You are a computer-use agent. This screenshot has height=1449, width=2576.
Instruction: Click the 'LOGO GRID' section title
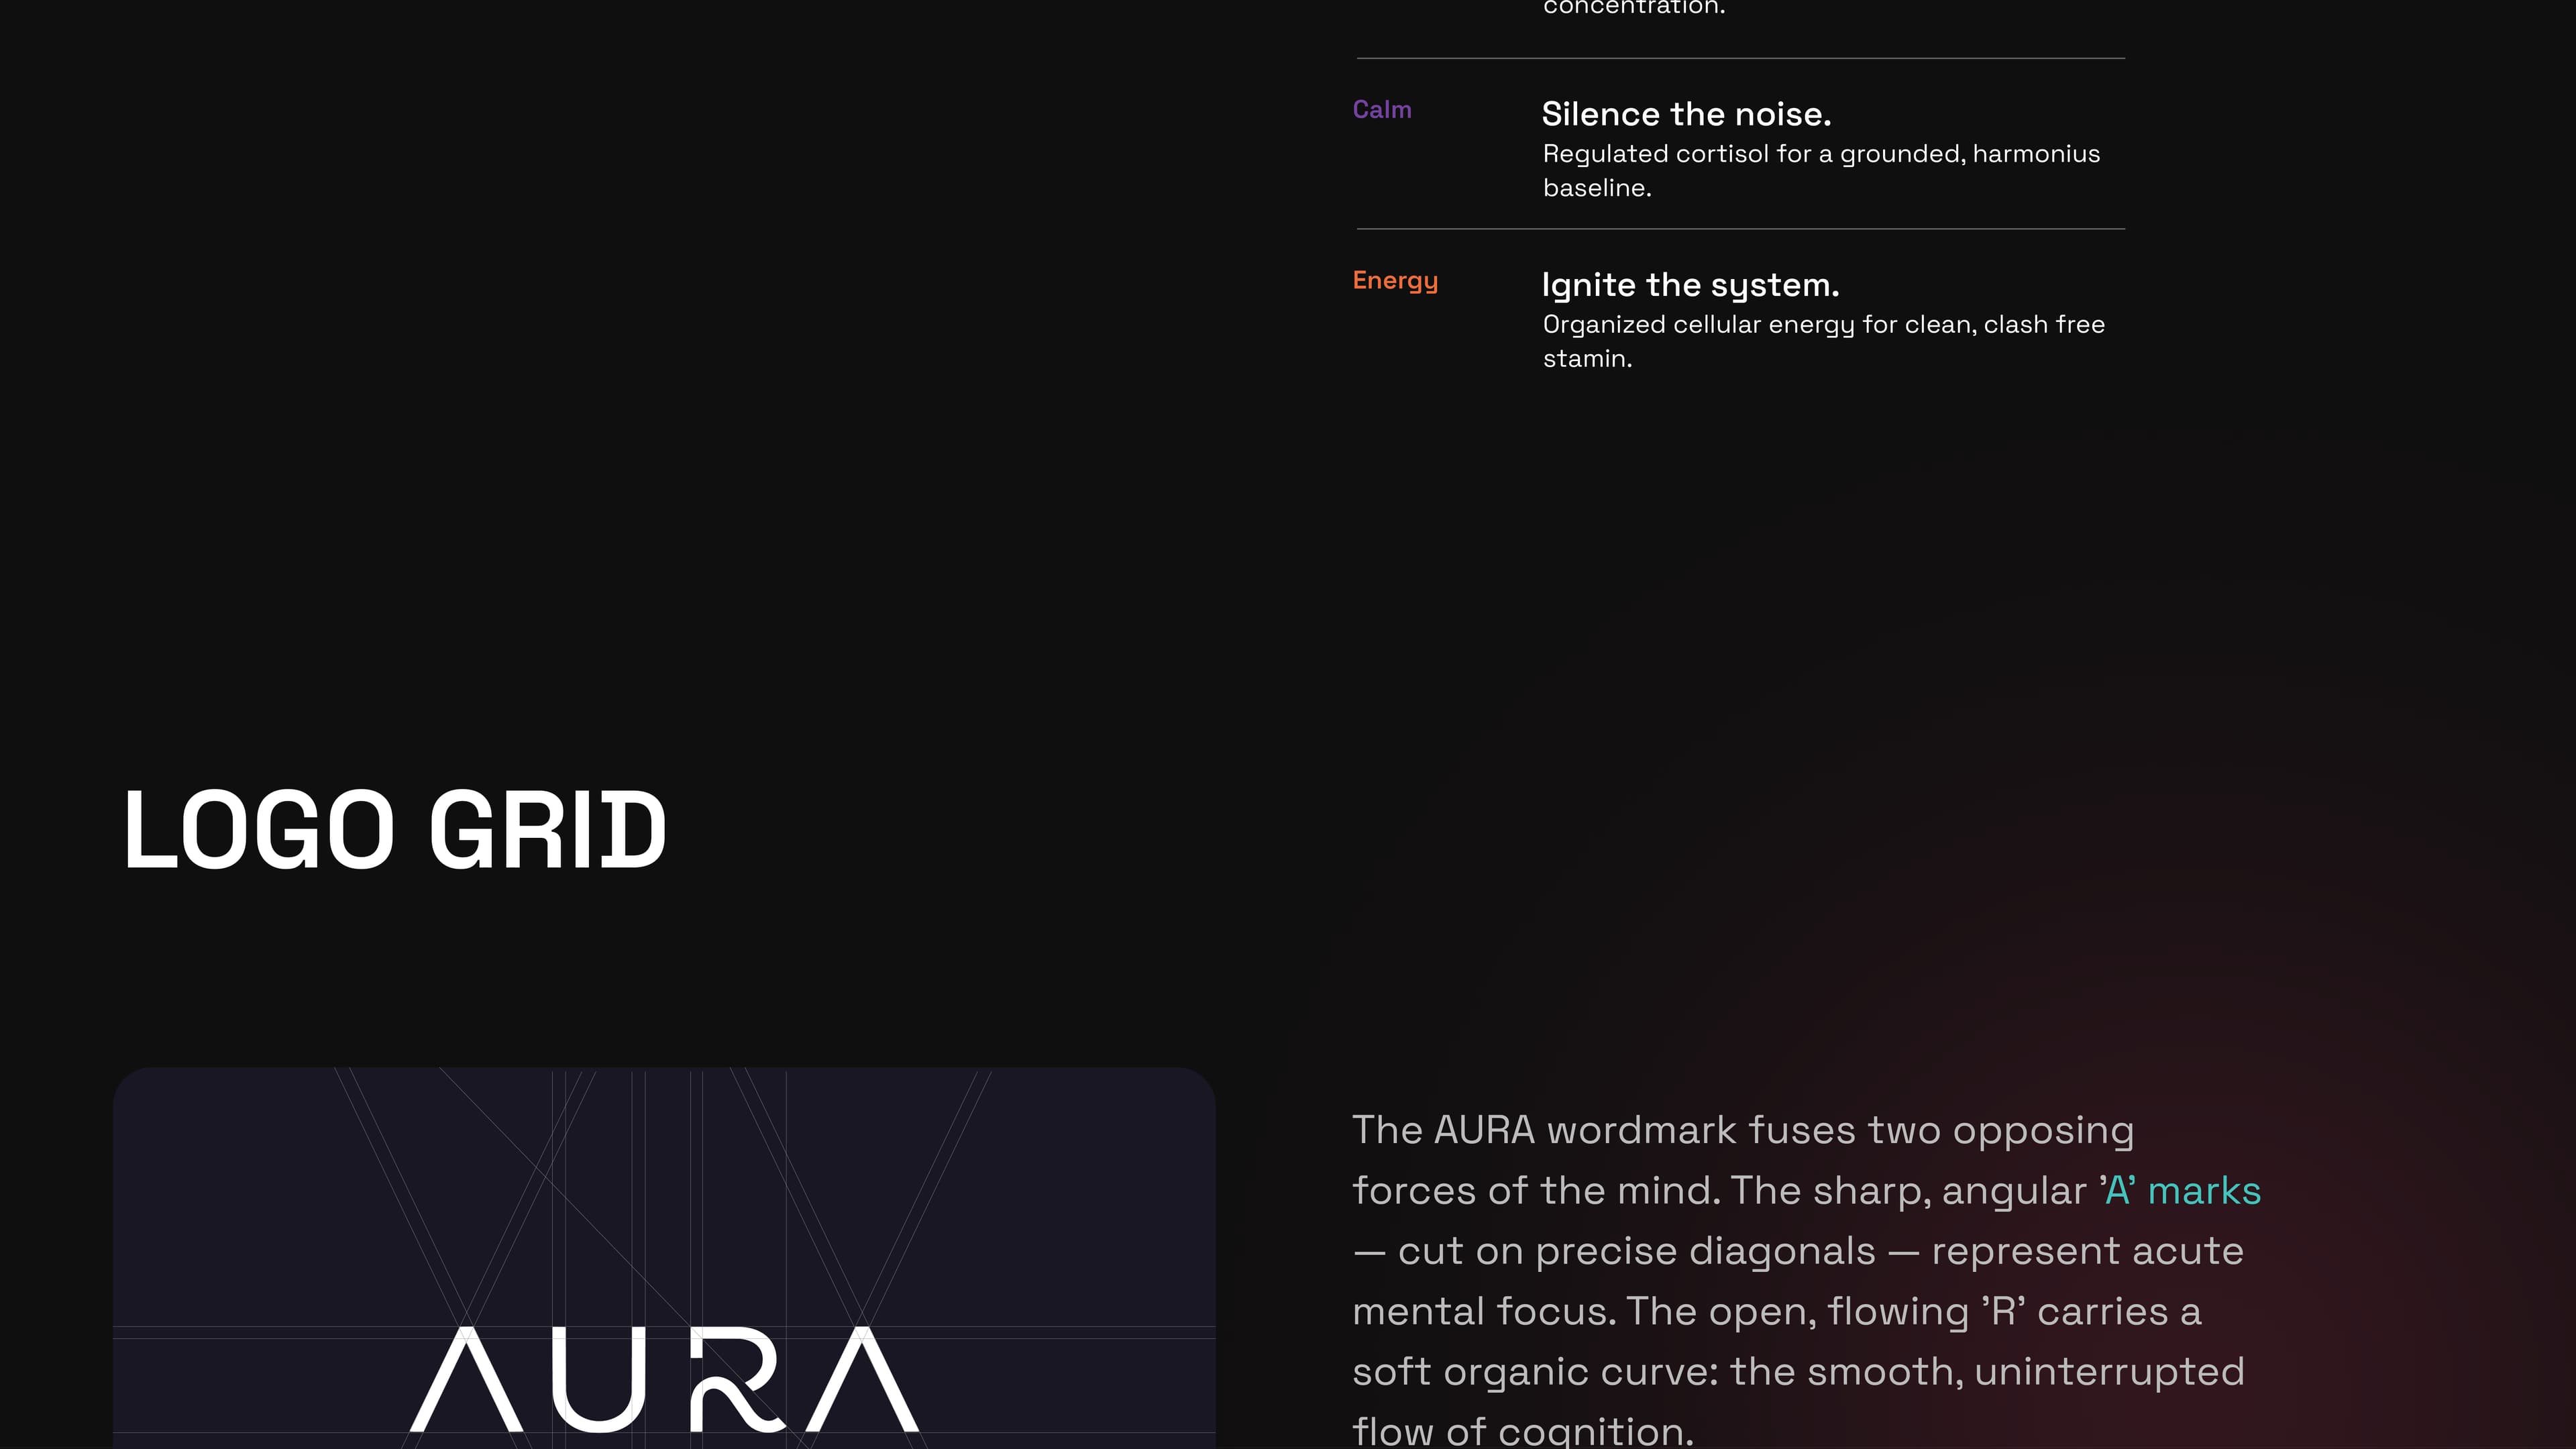tap(395, 829)
